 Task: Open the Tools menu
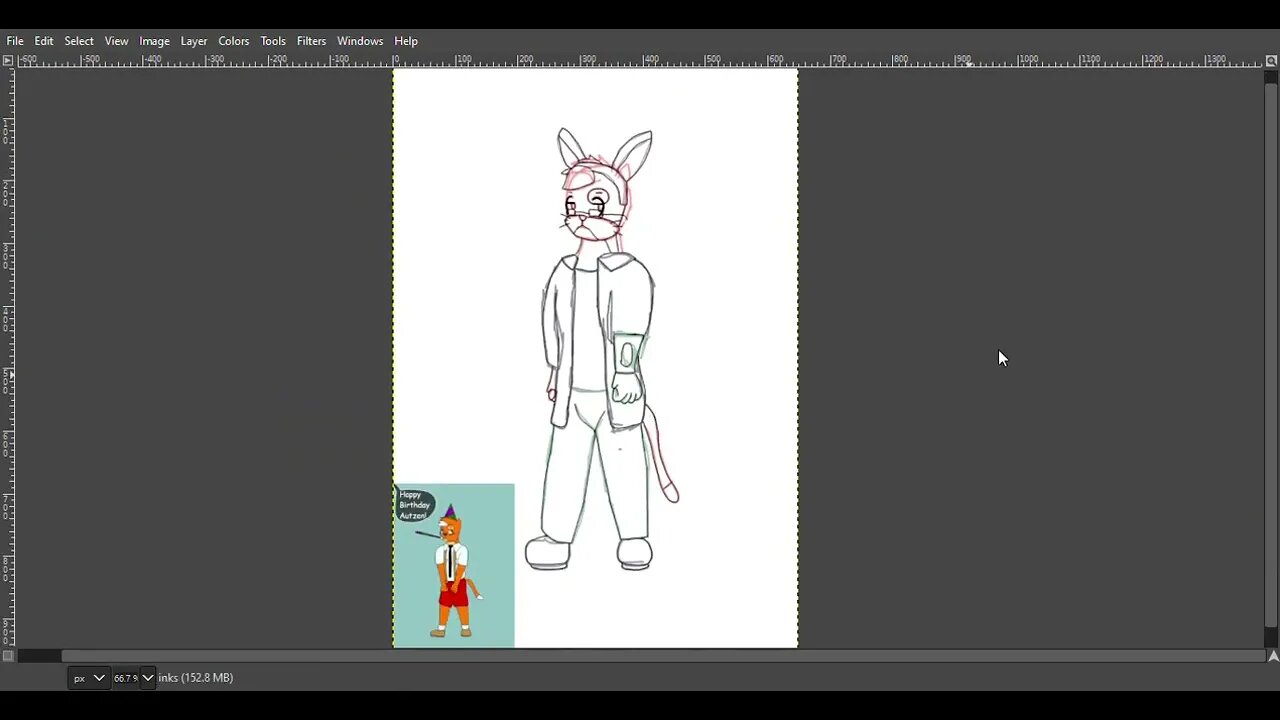pyautogui.click(x=273, y=41)
